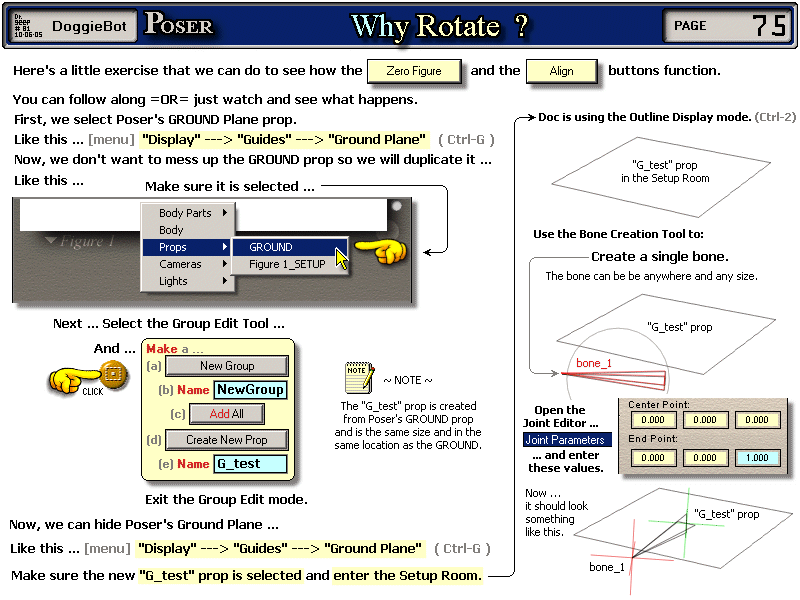Click the Align button
The height and width of the screenshot is (600, 800).
click(561, 71)
